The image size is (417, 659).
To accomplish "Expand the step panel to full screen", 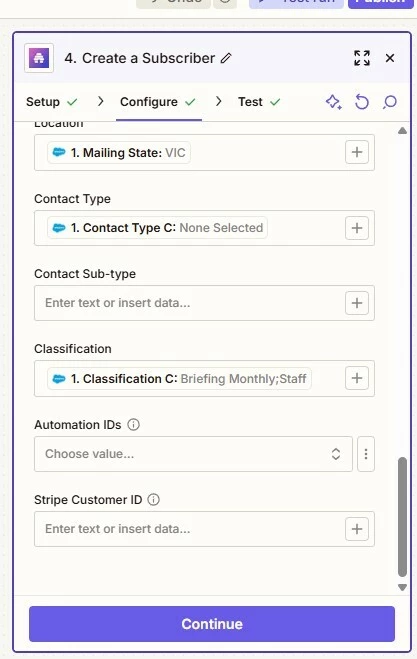I will click(362, 58).
